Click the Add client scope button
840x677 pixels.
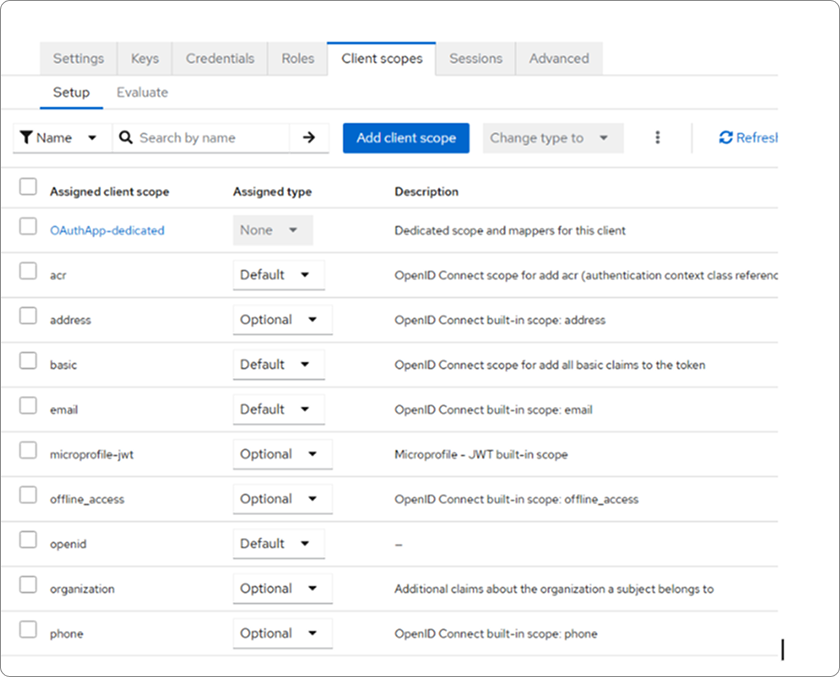(406, 138)
